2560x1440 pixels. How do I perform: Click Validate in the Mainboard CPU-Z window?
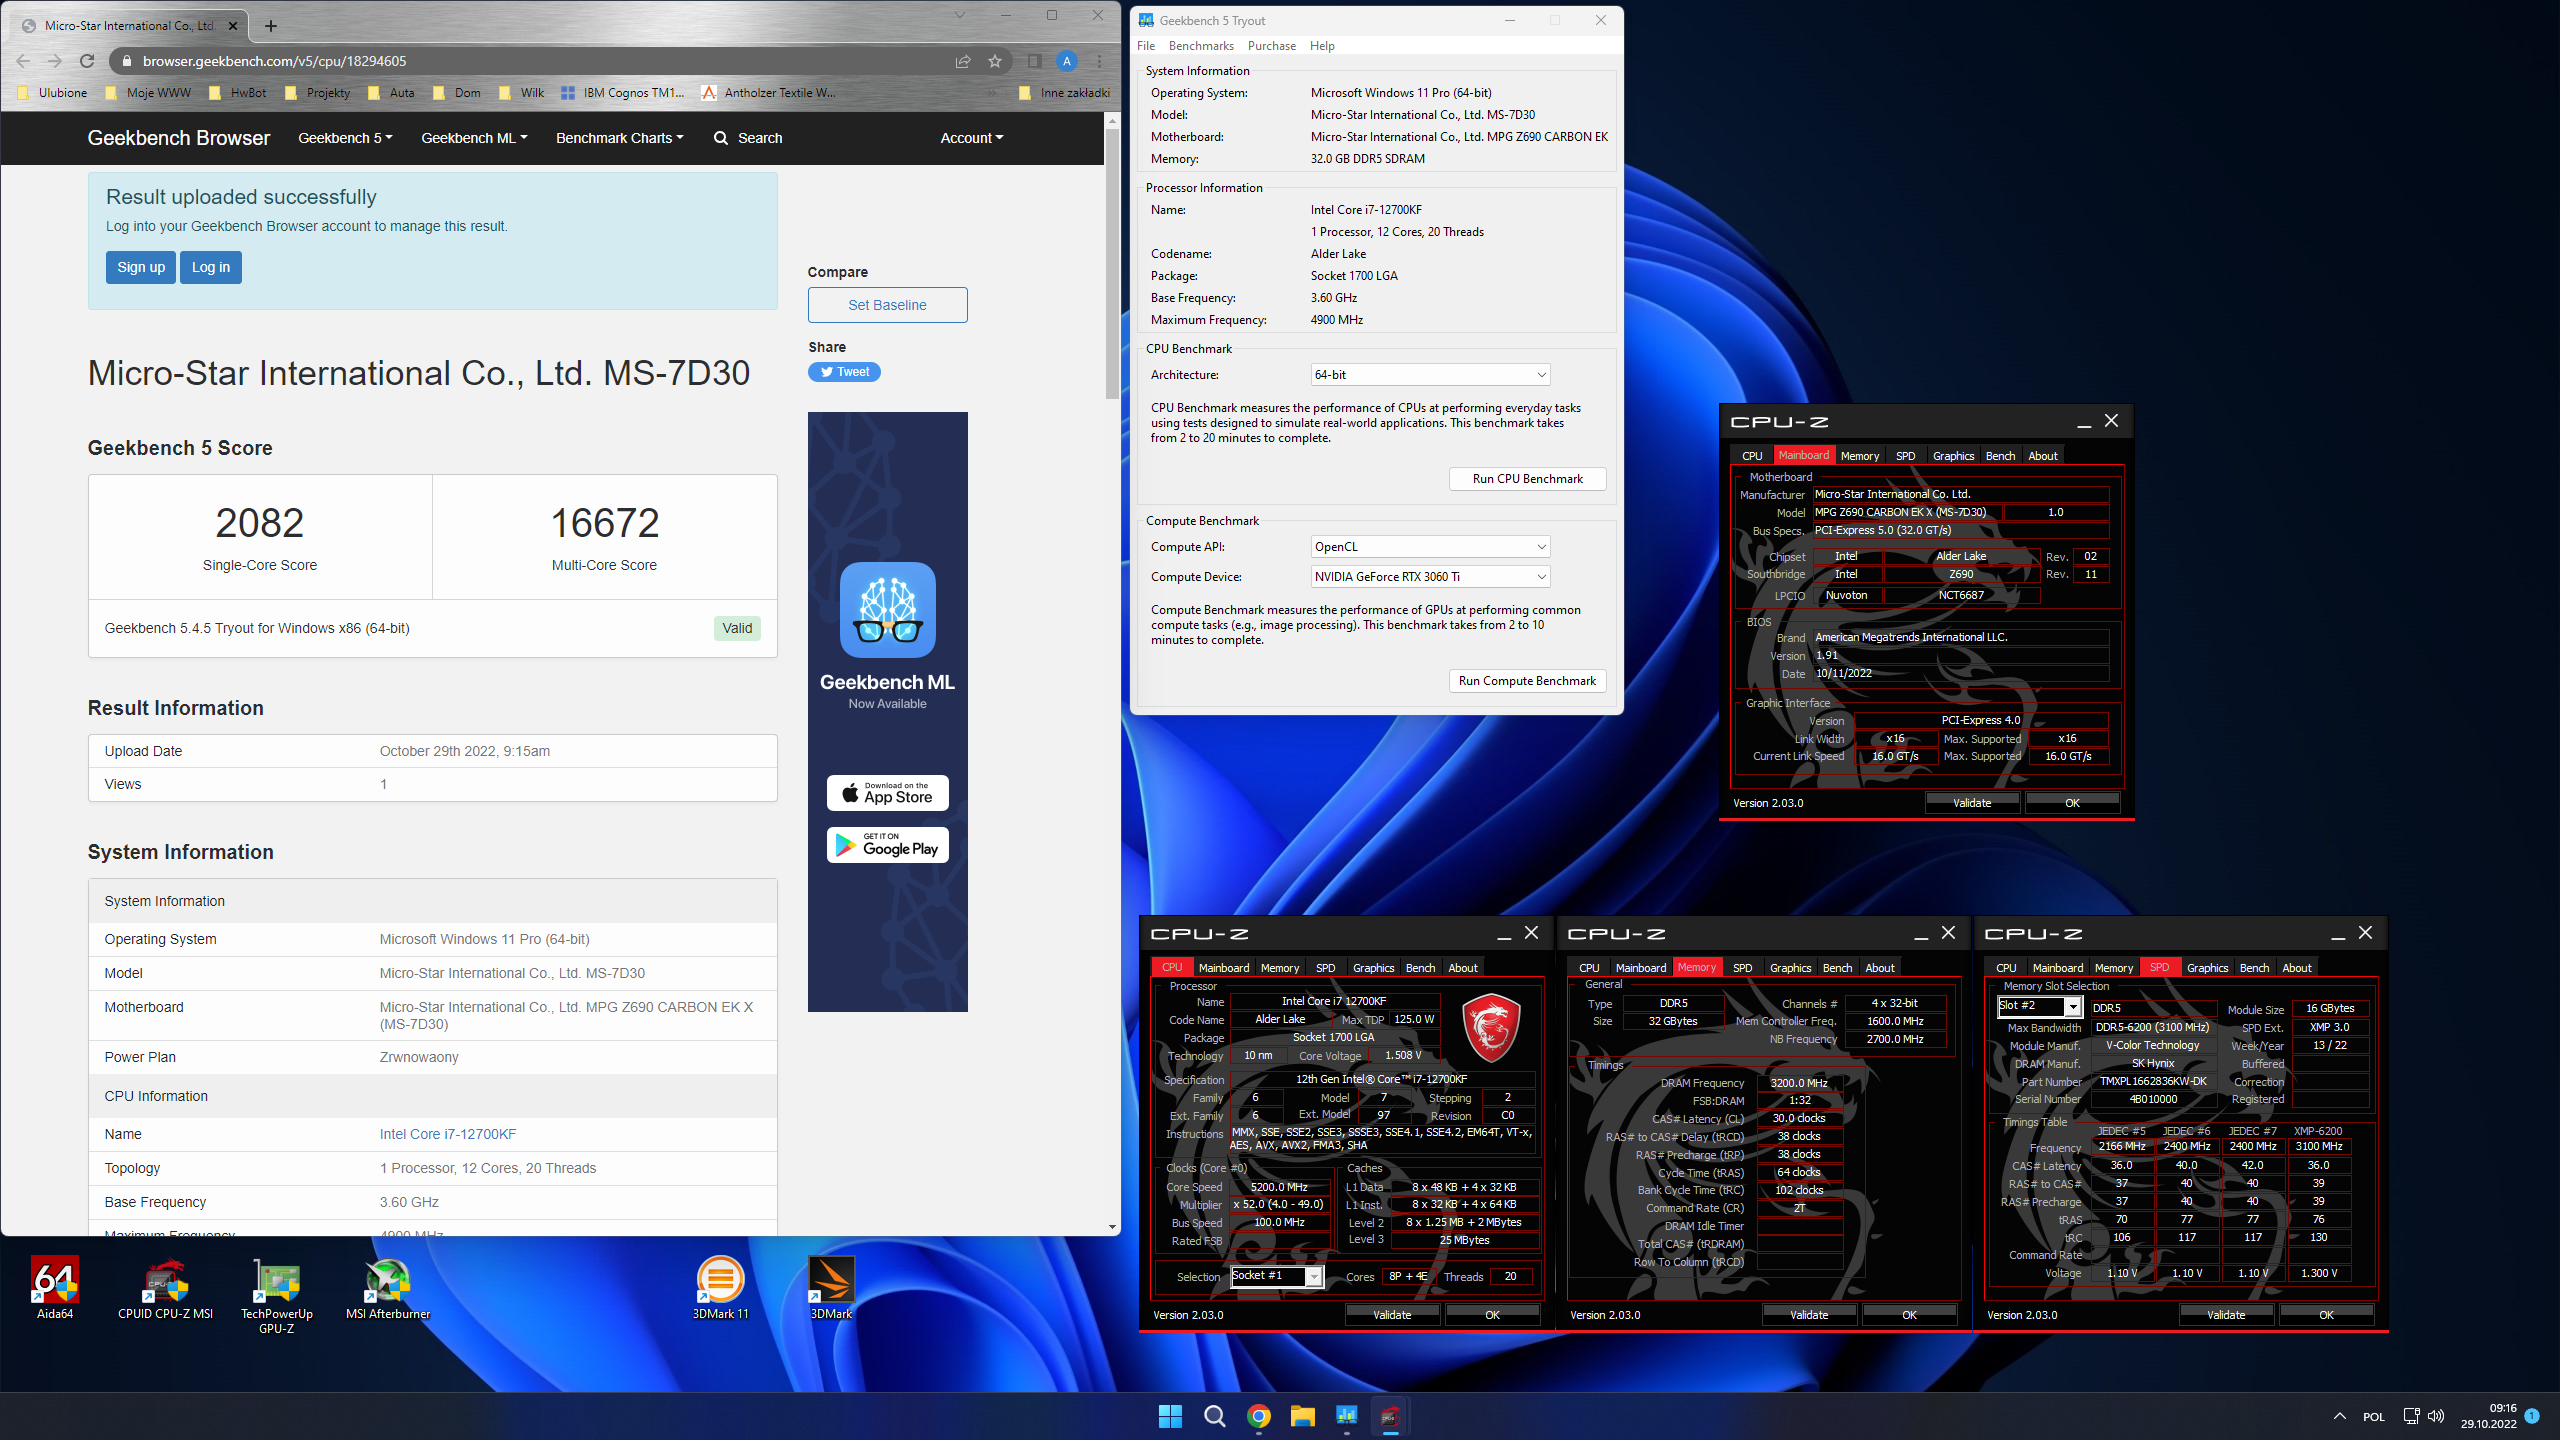[x=1972, y=803]
